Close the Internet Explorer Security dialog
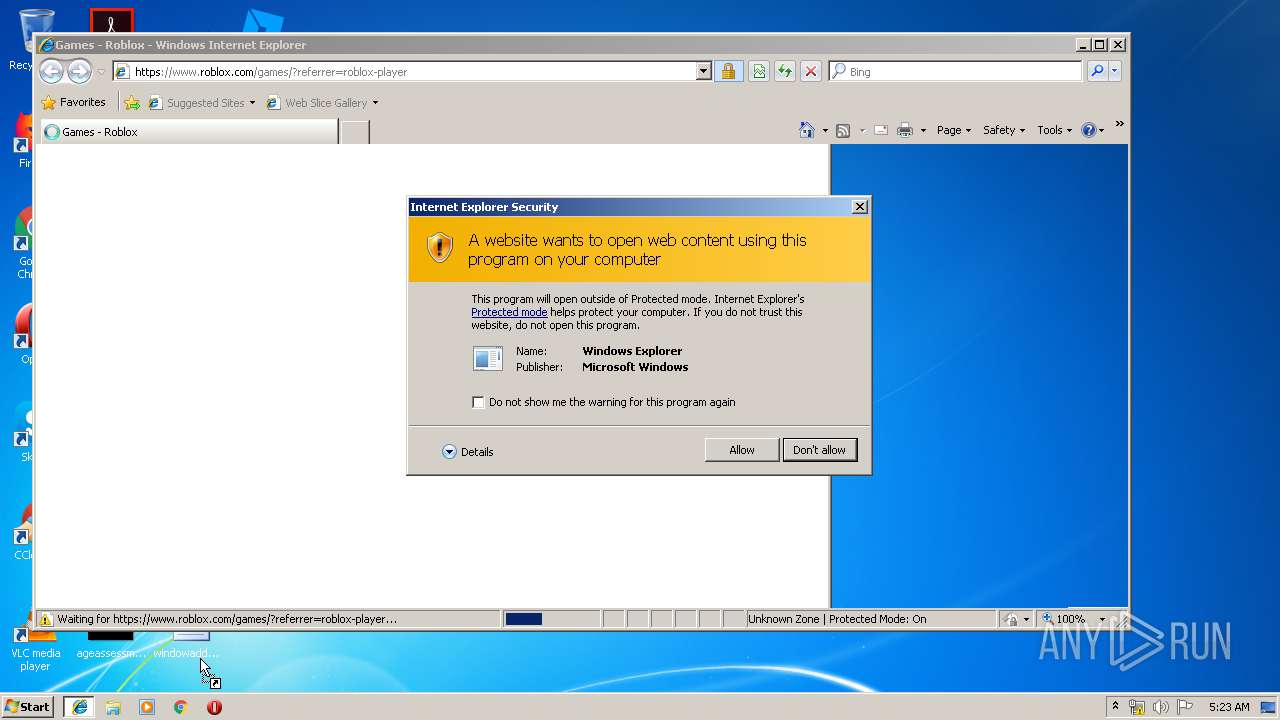 (859, 206)
